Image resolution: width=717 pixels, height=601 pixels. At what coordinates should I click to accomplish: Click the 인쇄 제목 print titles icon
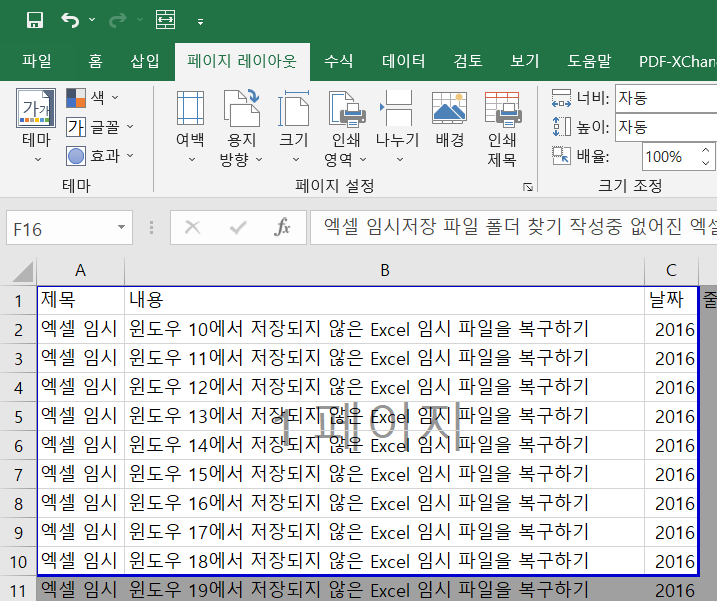pos(502,109)
